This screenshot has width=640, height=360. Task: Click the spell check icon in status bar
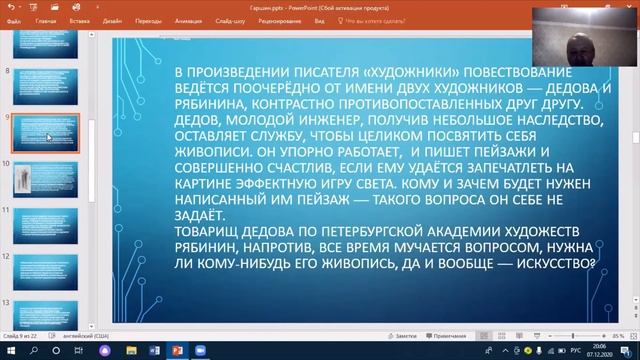click(x=52, y=336)
